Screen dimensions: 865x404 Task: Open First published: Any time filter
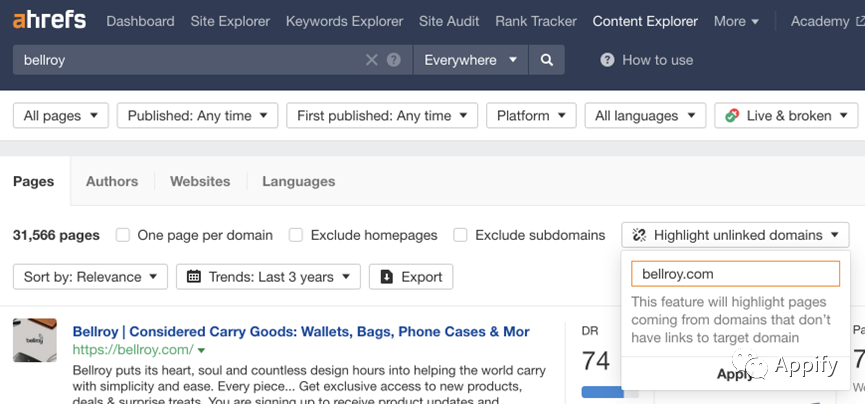coord(382,115)
